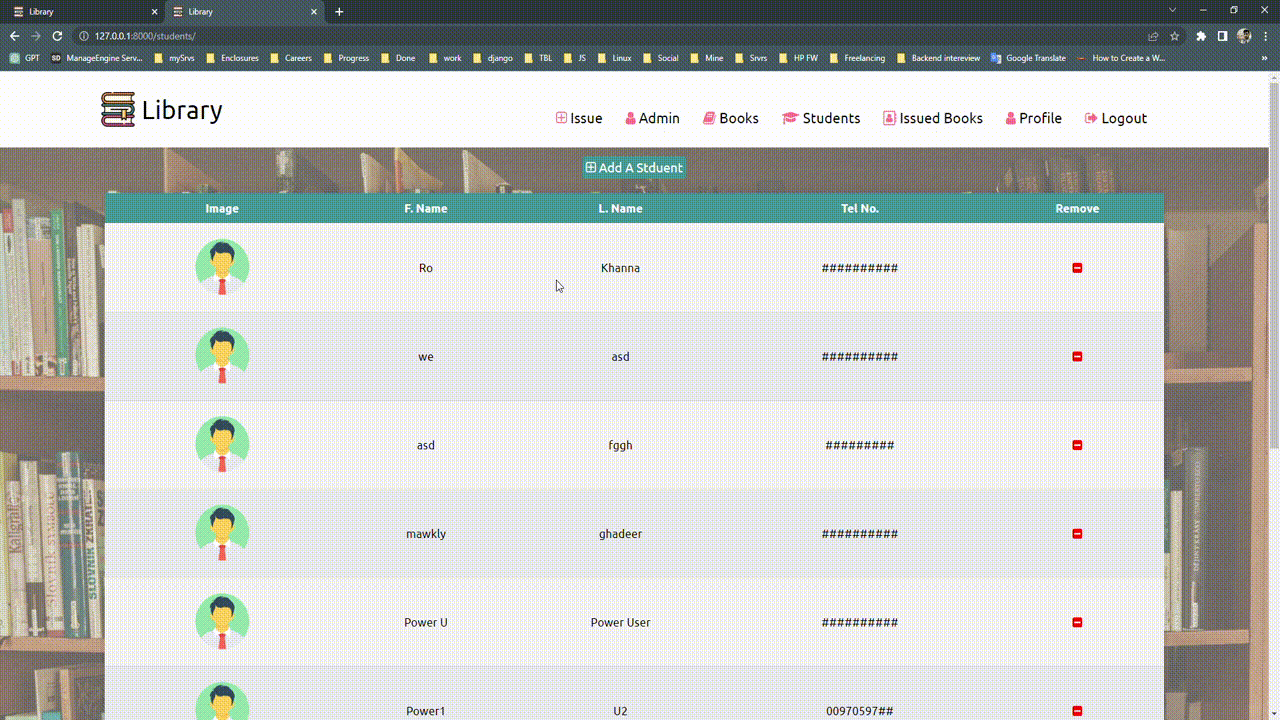Open ManageEngine Serv bookmark
Screen dimensions: 1280x720
click(x=97, y=58)
